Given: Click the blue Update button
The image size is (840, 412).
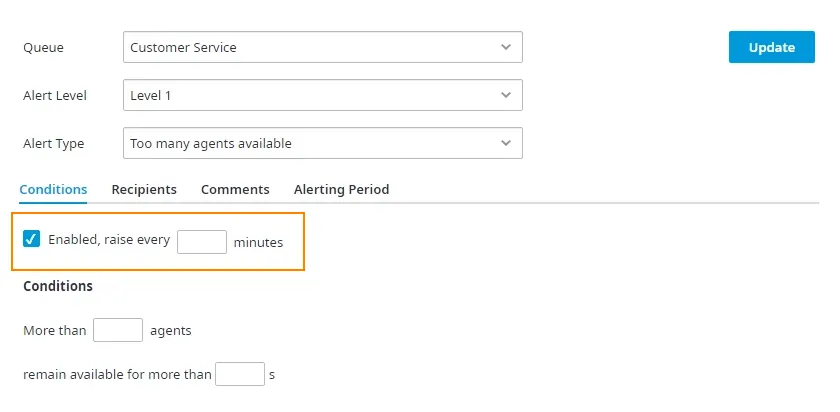Looking at the screenshot, I should click(x=771, y=47).
